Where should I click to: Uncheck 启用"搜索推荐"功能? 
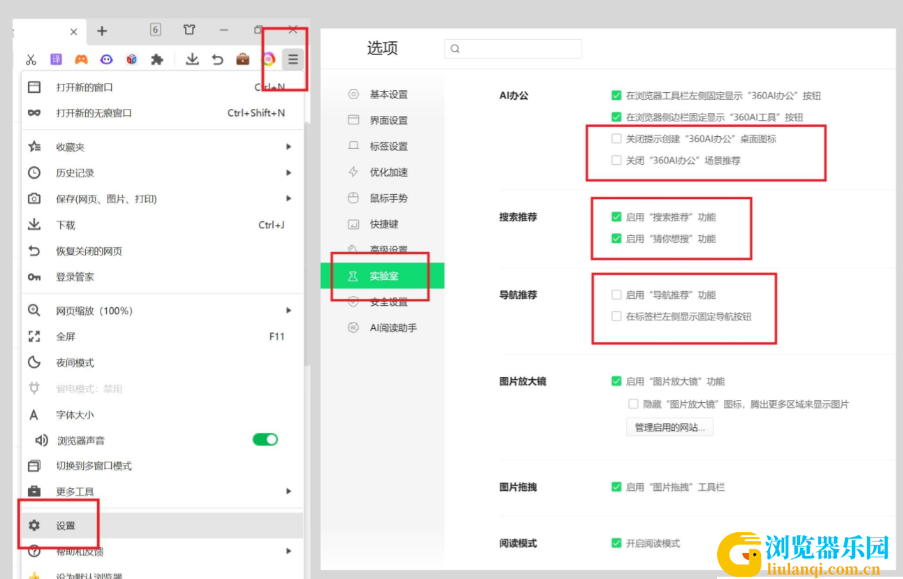point(616,217)
